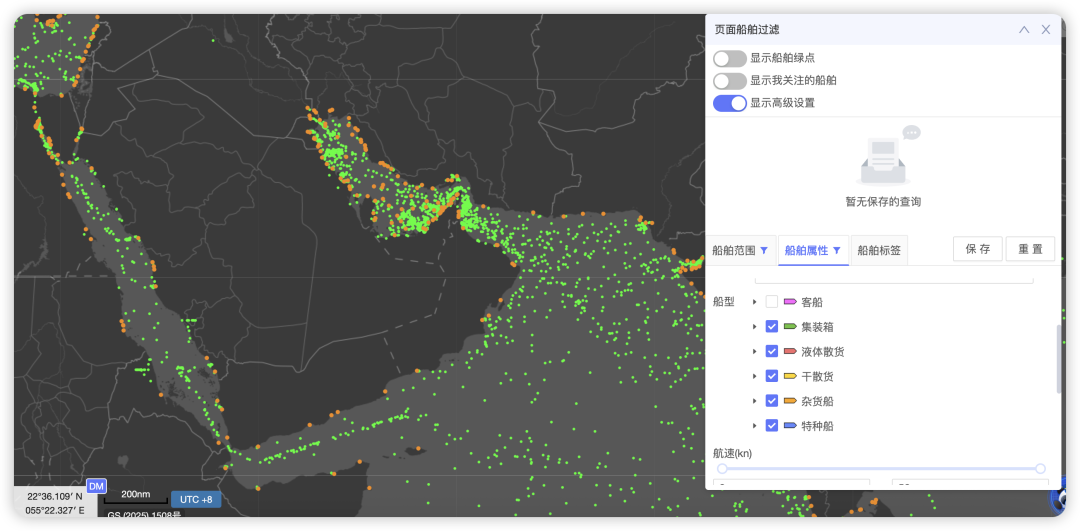
Task: Click the DM coordinate format button
Action: click(x=96, y=486)
